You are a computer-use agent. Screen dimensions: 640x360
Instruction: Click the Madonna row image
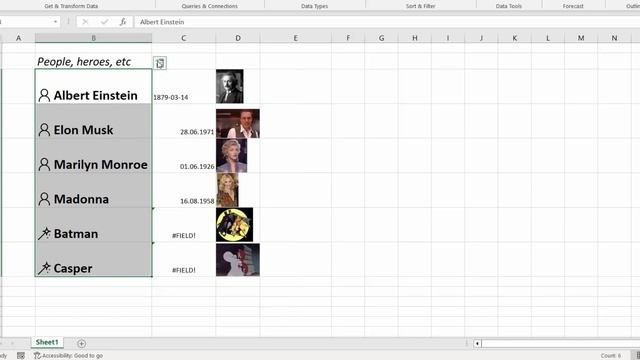coord(227,190)
